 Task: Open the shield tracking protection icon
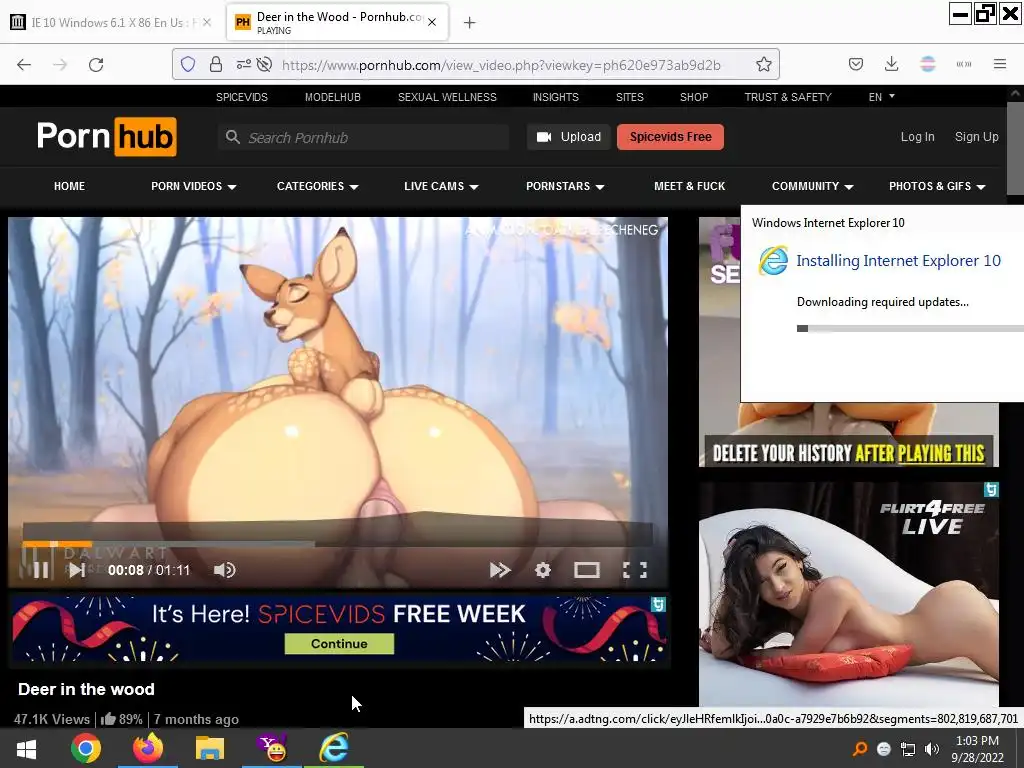(x=188, y=64)
